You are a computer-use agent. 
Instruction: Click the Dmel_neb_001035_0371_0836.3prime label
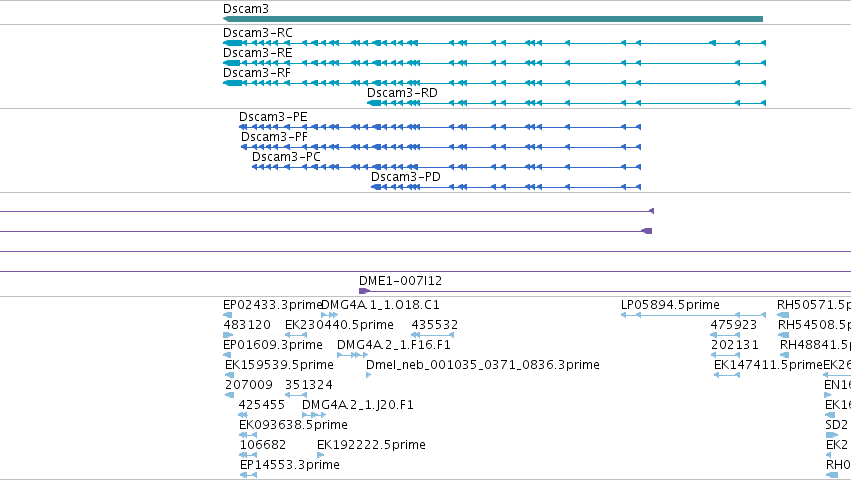click(483, 365)
